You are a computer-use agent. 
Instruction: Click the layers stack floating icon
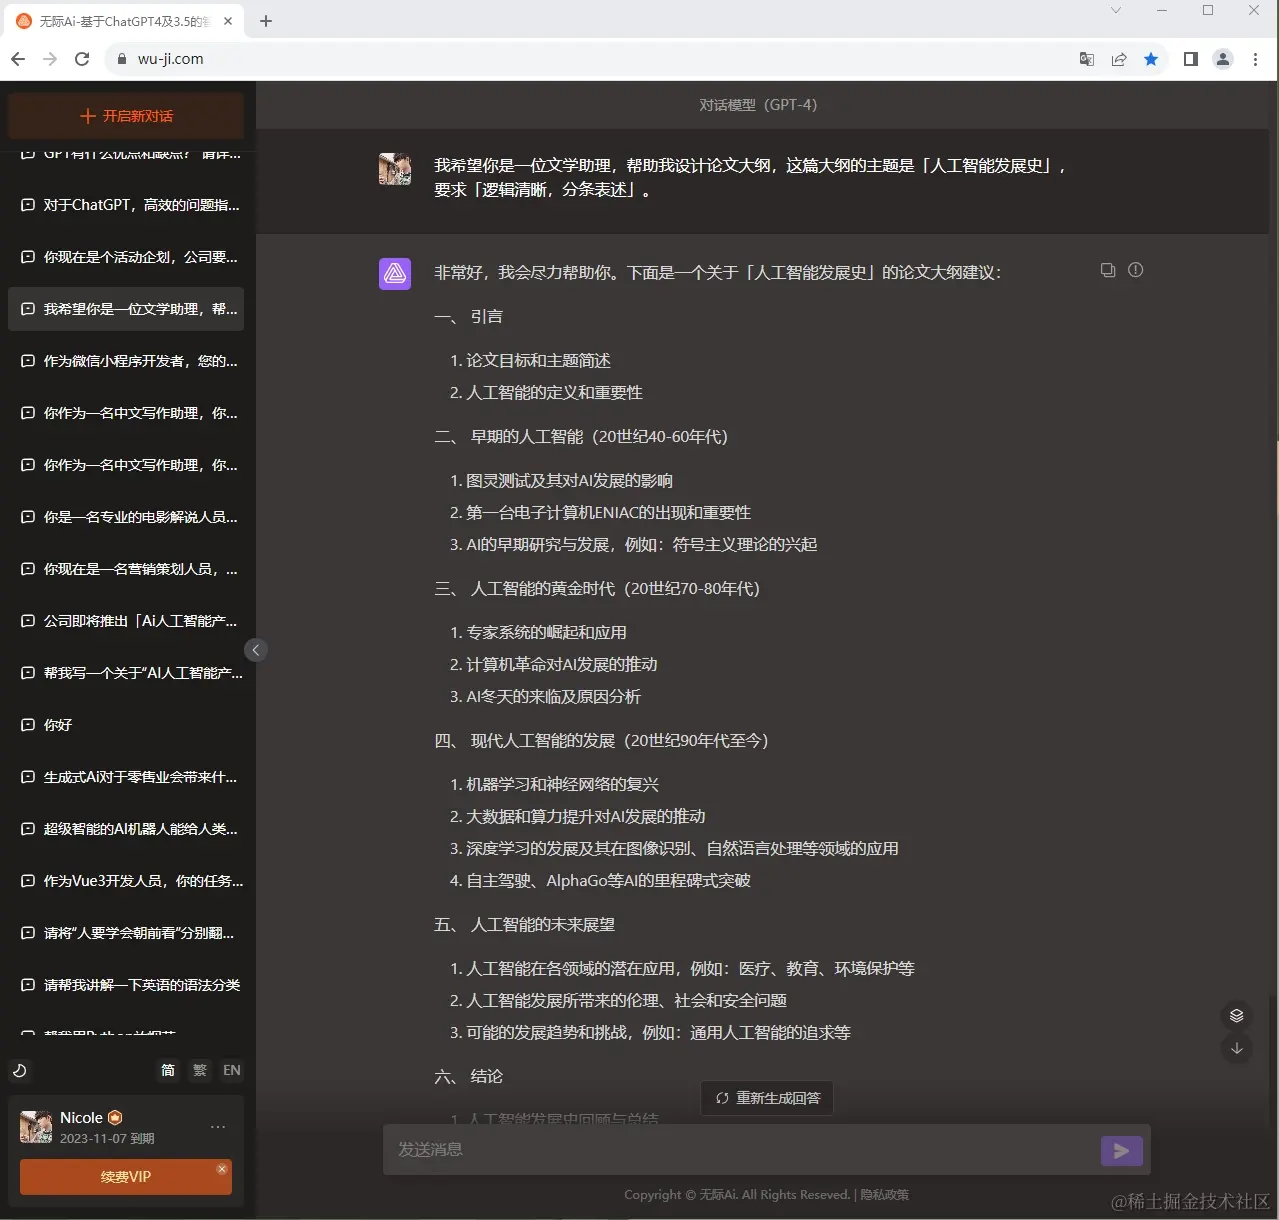point(1237,1016)
